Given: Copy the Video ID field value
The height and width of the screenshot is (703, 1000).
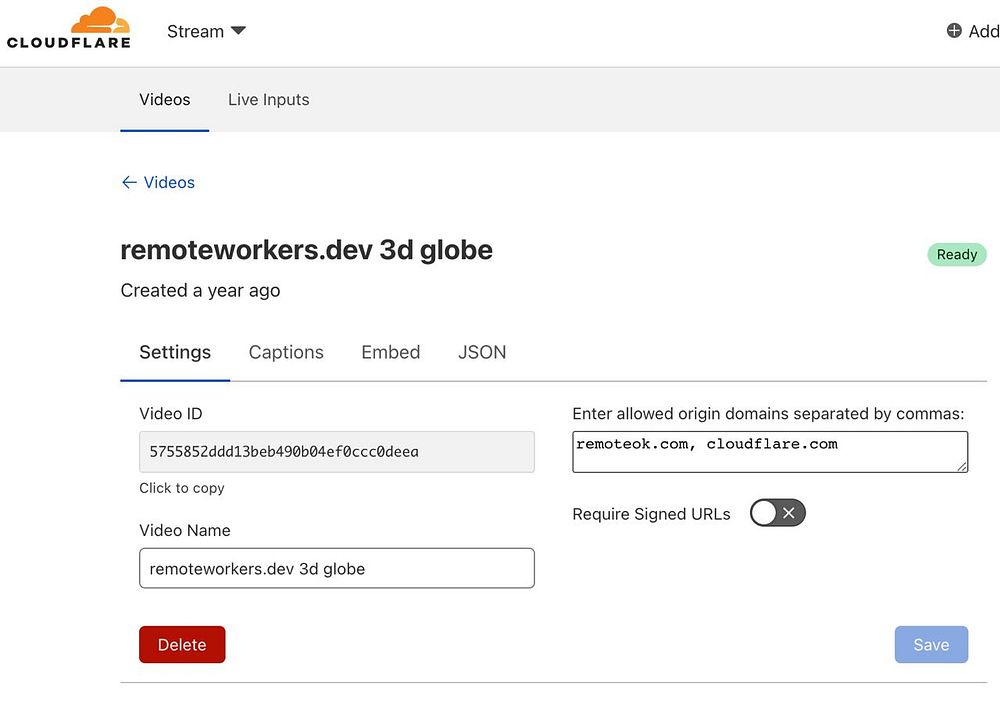Looking at the screenshot, I should pos(337,452).
